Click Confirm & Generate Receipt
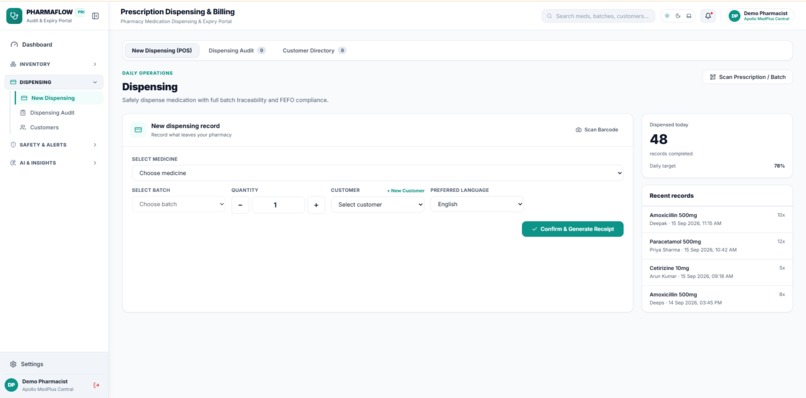This screenshot has height=398, width=806. click(x=573, y=229)
